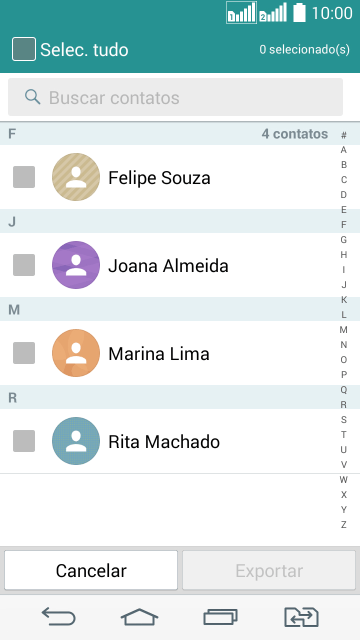Tap the Back navigation icon
Image resolution: width=360 pixels, height=640 pixels.
[58, 616]
